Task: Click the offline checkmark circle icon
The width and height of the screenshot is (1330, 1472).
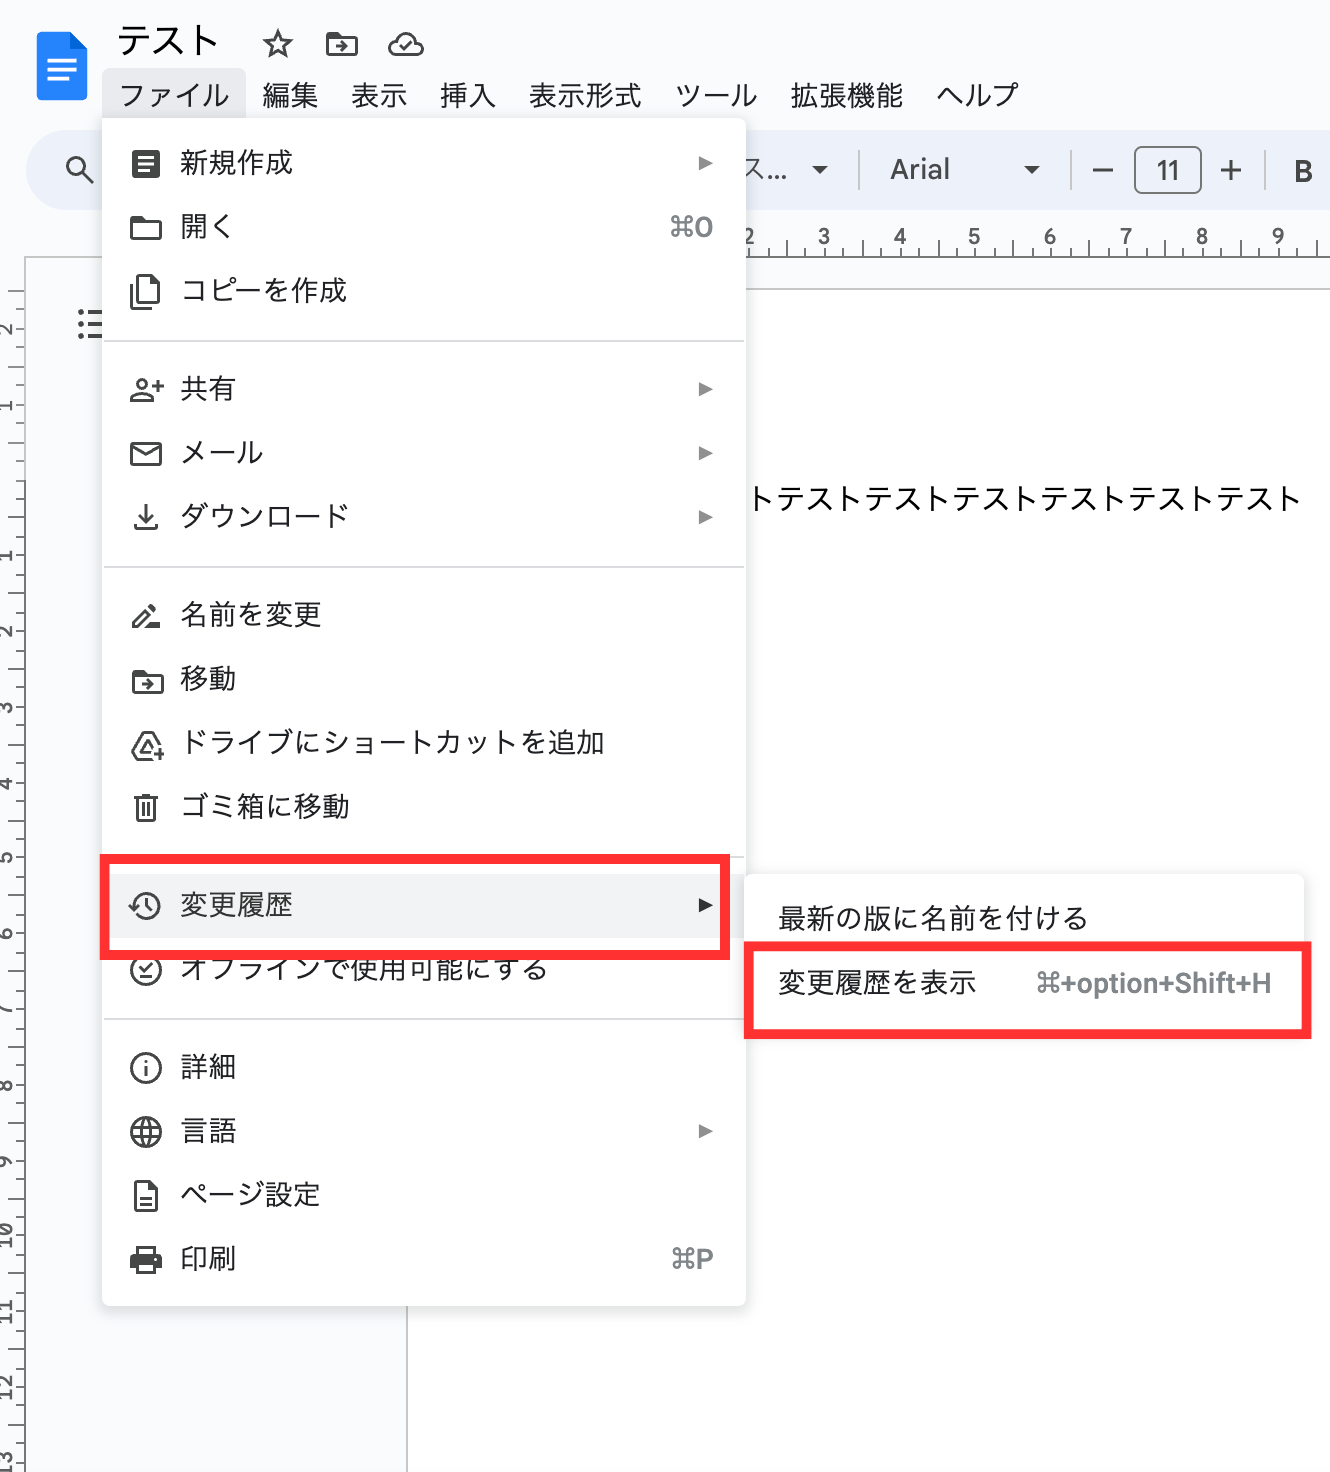Action: point(146,971)
